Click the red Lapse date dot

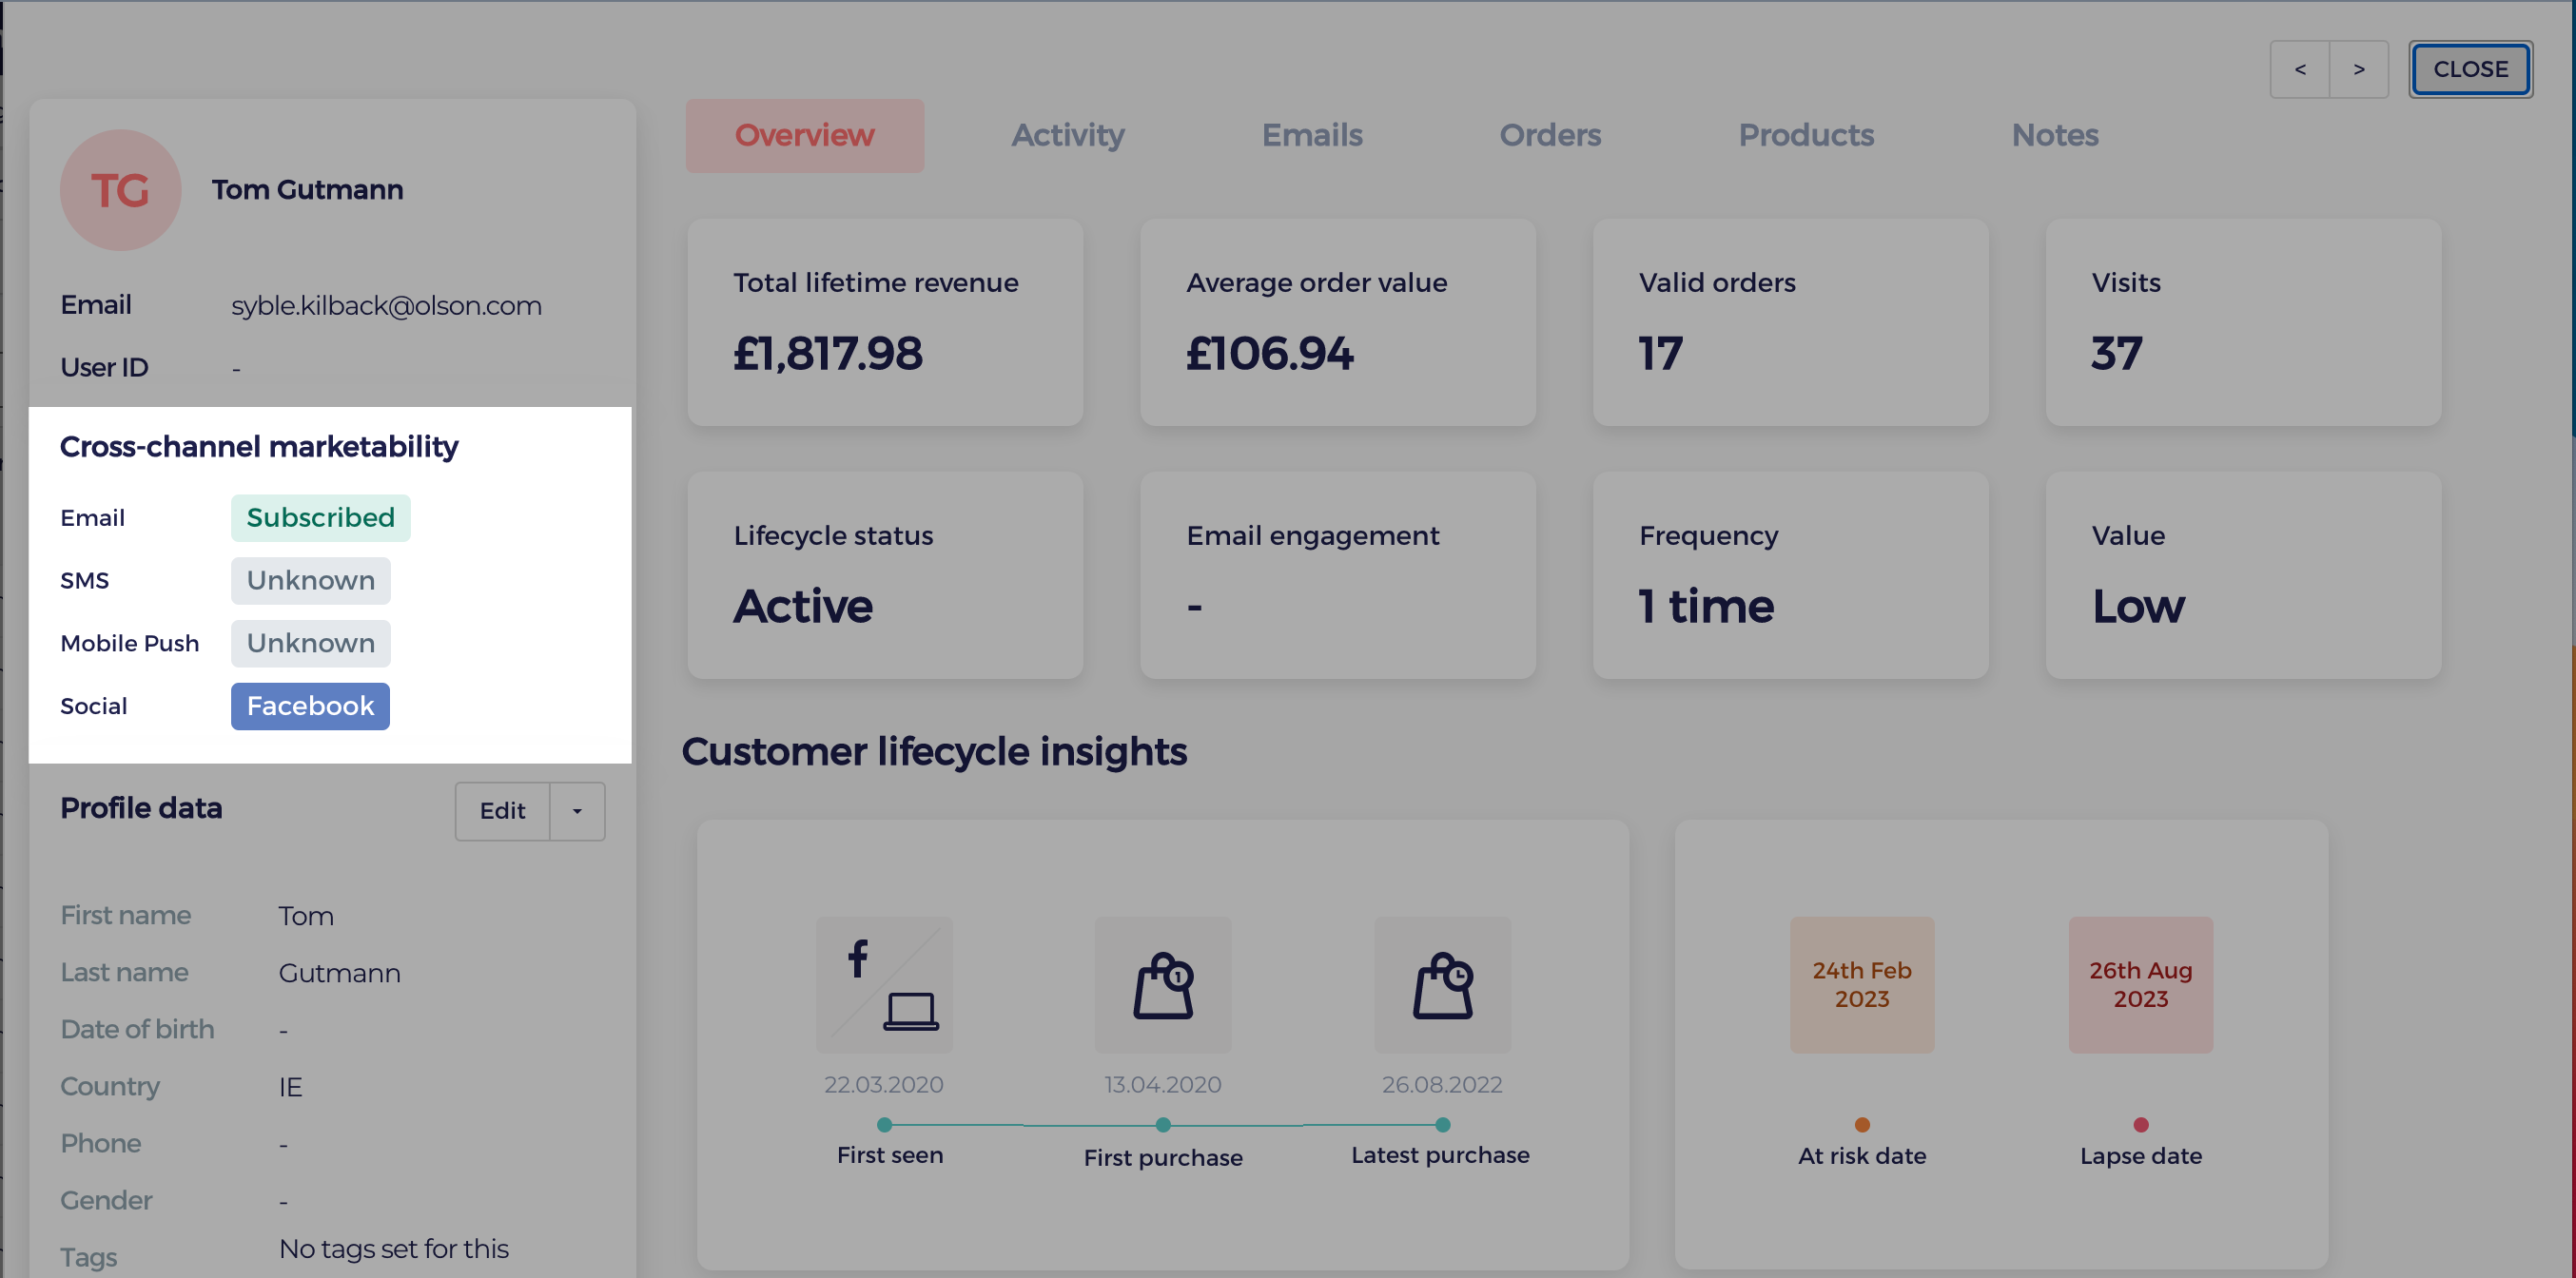coord(2140,1125)
